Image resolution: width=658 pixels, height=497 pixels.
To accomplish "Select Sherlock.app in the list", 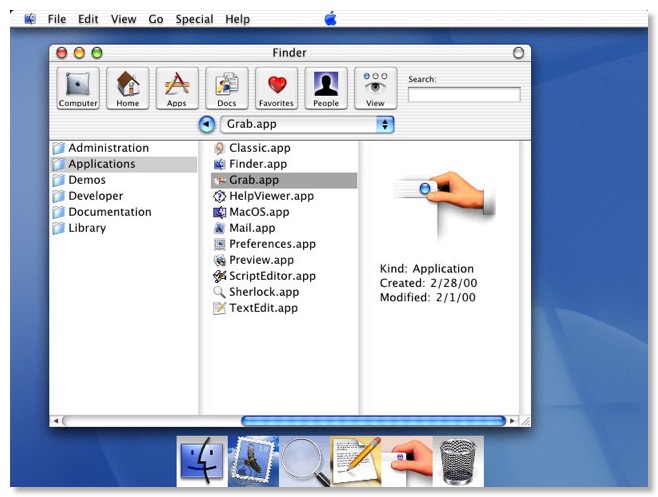I will [x=284, y=292].
